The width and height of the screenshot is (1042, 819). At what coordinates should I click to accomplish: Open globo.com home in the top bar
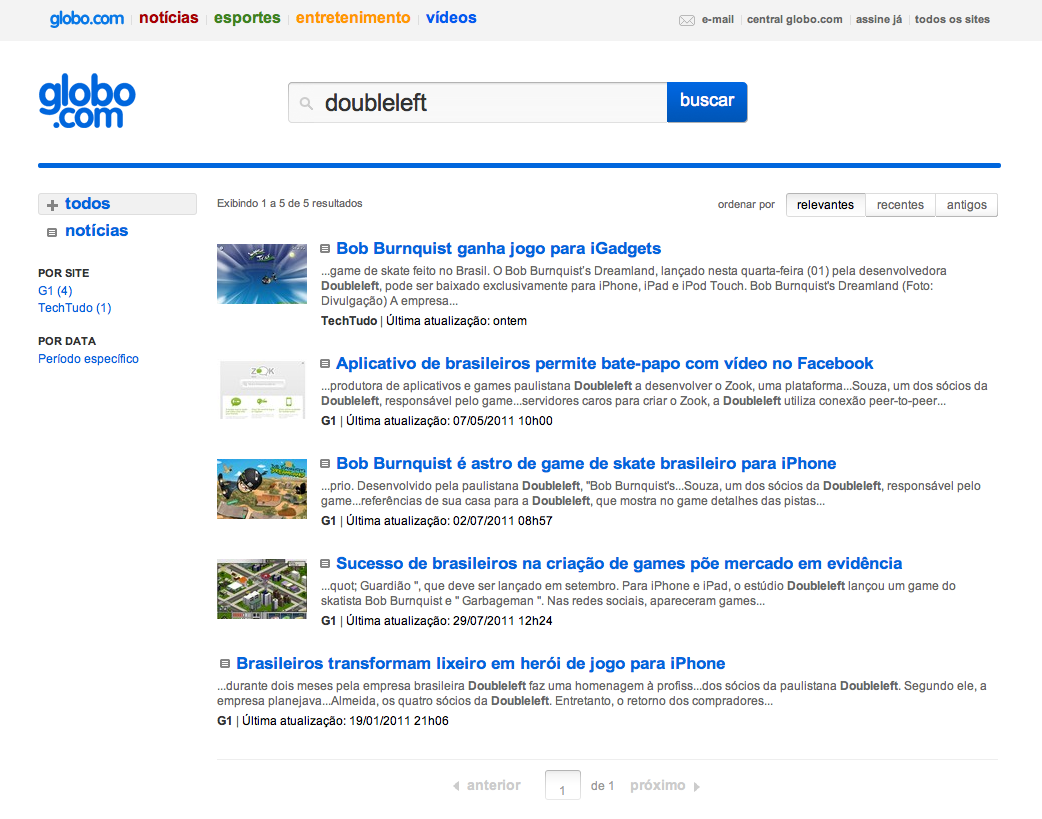point(87,19)
